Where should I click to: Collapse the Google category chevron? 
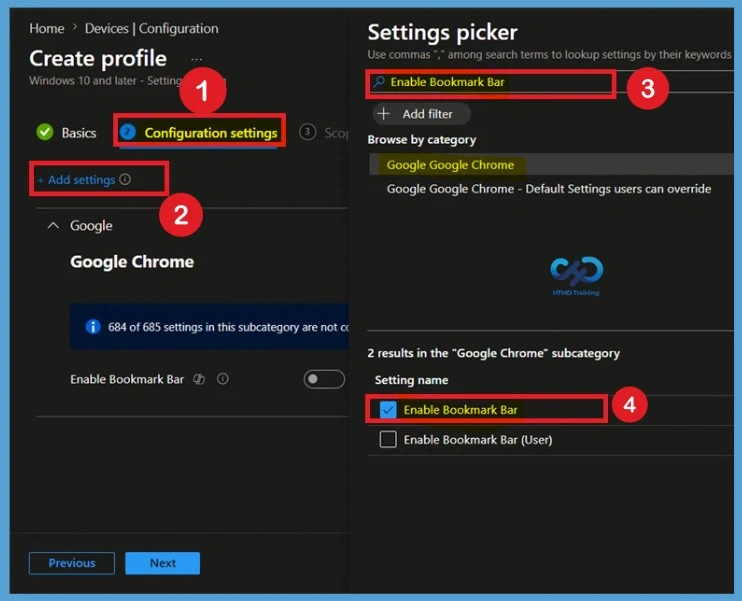coord(53,226)
